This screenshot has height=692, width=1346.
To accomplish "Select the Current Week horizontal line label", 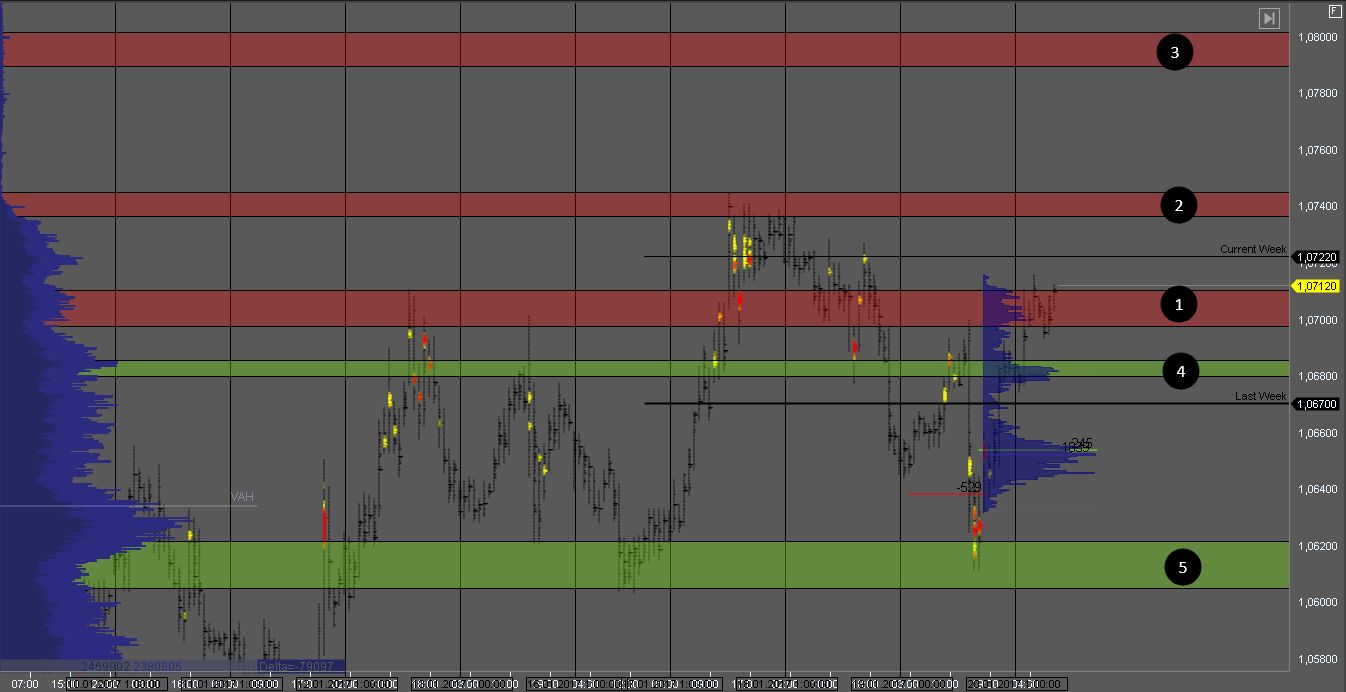I will (x=1252, y=249).
